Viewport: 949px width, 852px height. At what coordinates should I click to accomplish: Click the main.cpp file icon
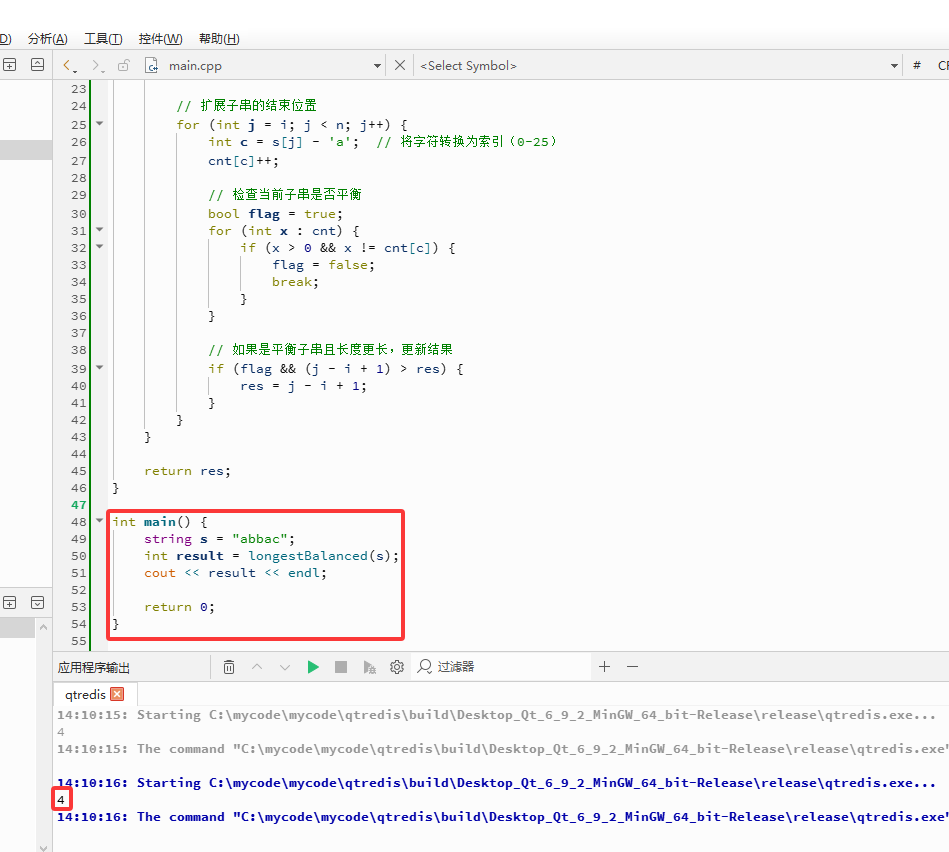151,65
